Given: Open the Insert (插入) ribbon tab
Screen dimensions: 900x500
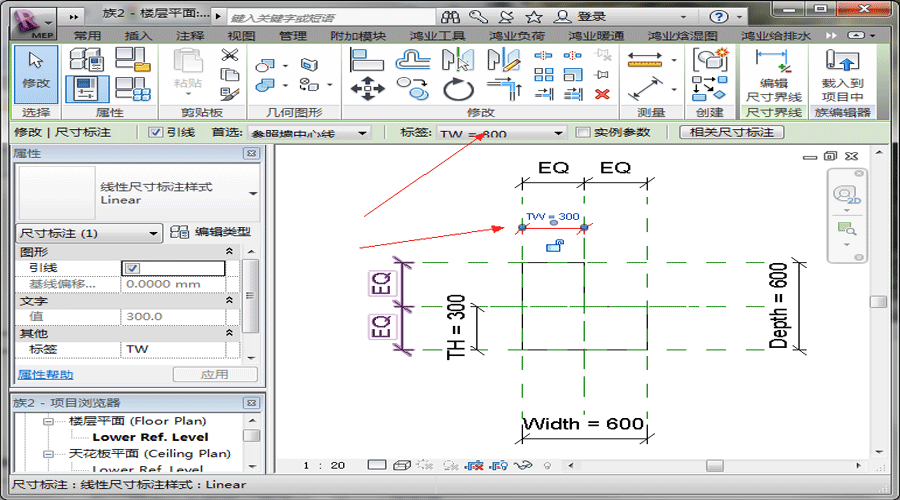Looking at the screenshot, I should [138, 35].
